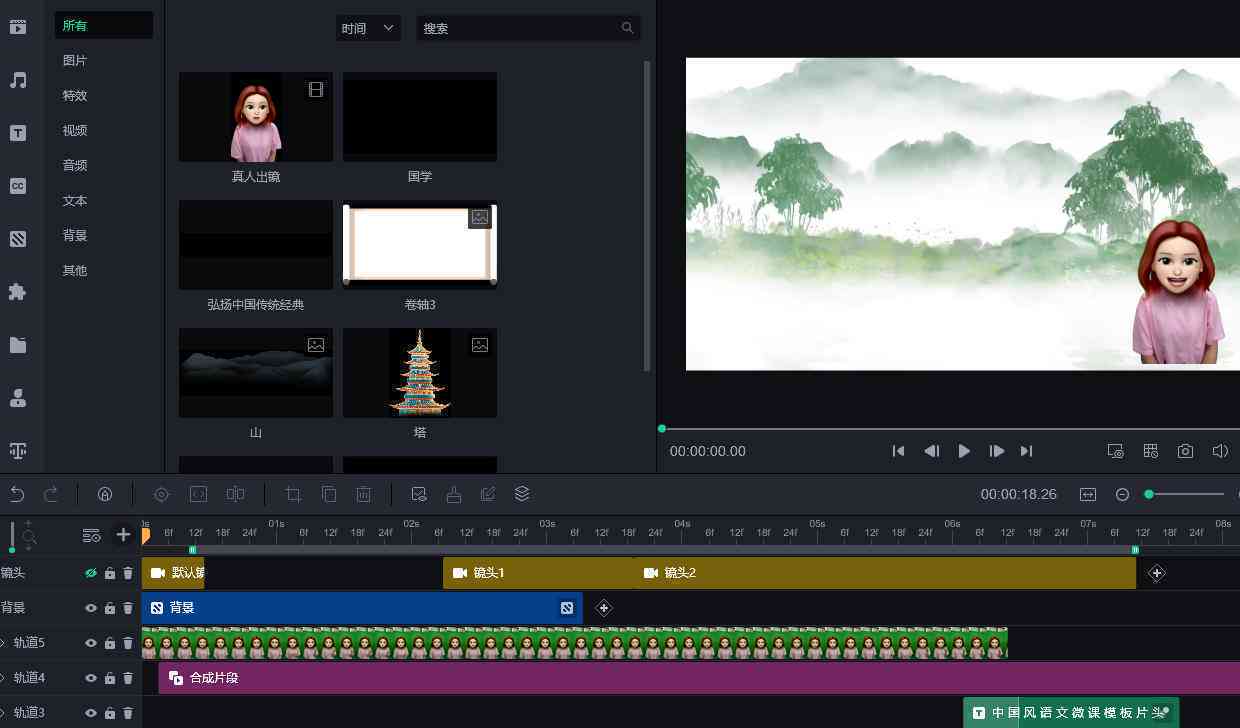1240x728 pixels.
Task: Open the volume speaker icon in preview
Action: tap(1220, 451)
